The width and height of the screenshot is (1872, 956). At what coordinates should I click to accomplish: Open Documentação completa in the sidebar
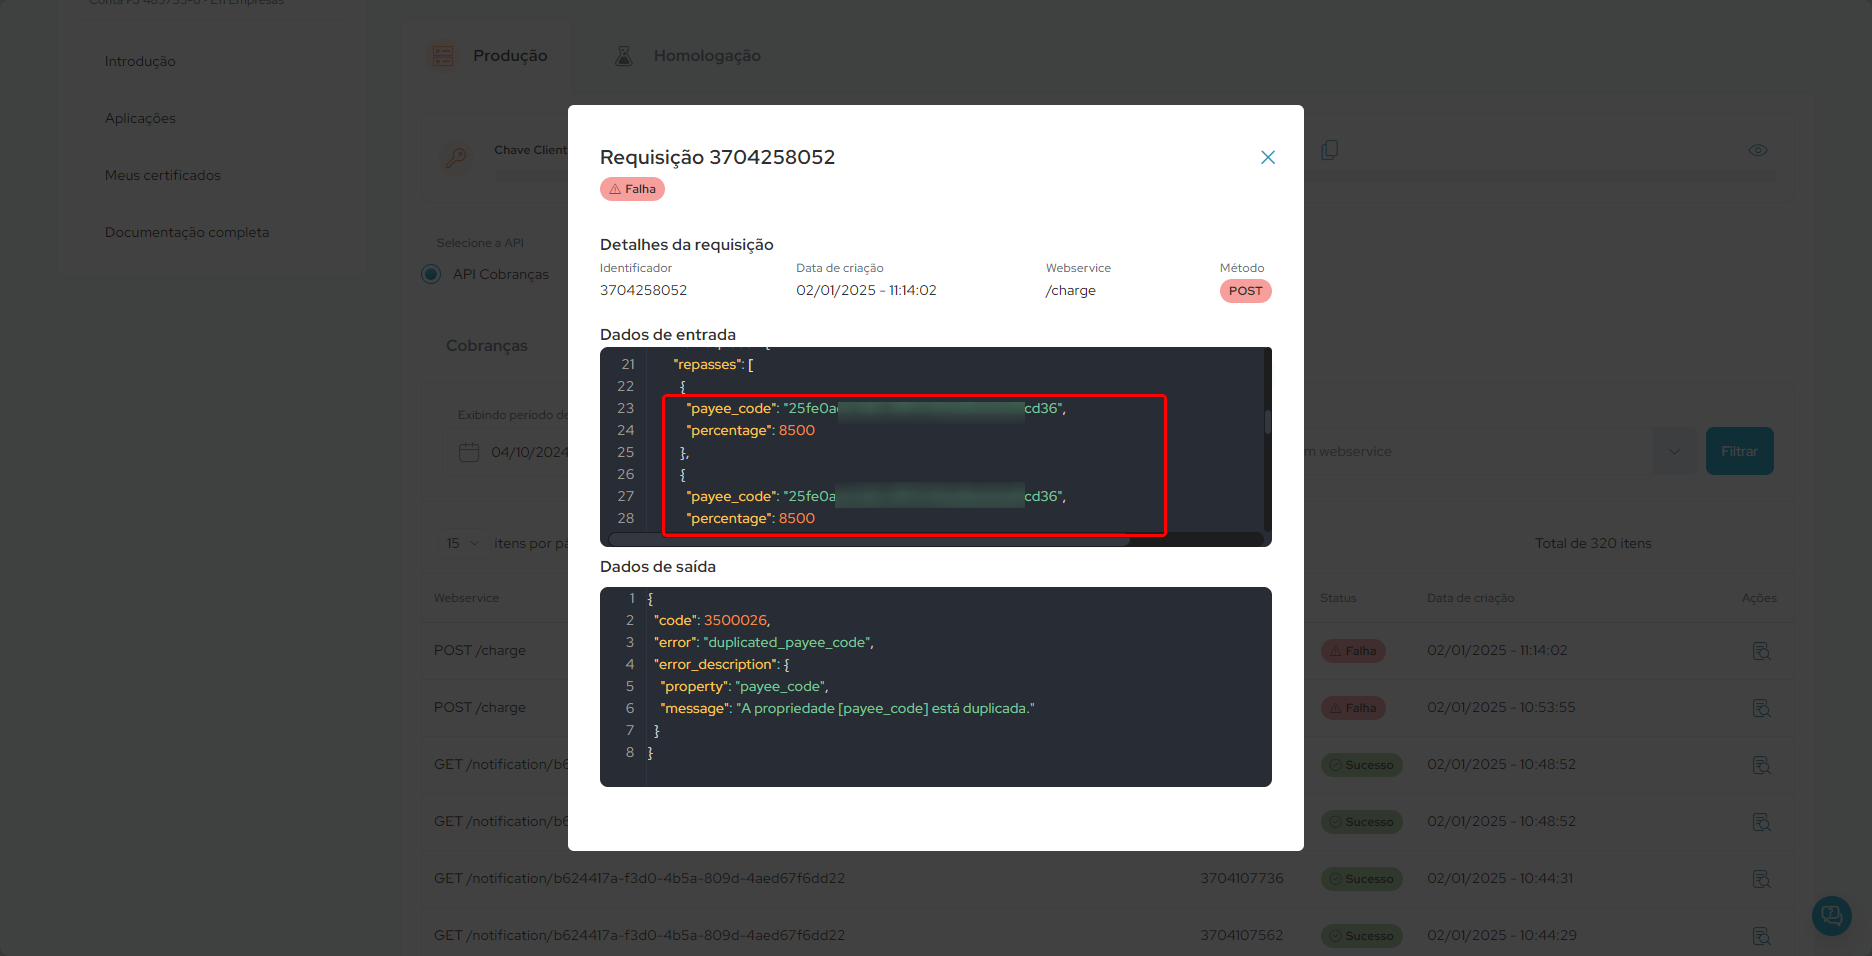187,232
